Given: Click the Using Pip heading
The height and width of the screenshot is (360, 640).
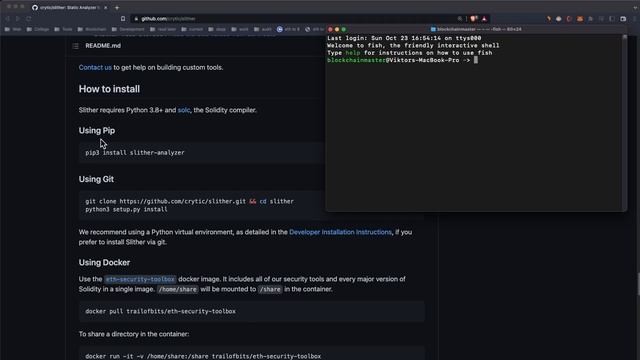Looking at the screenshot, I should click(97, 131).
